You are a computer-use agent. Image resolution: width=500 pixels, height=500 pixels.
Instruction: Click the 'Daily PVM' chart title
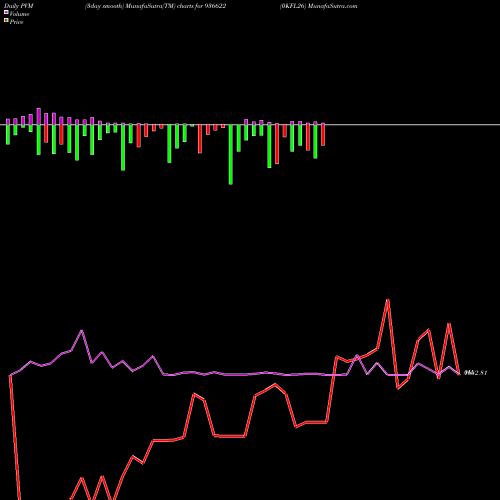[19, 6]
